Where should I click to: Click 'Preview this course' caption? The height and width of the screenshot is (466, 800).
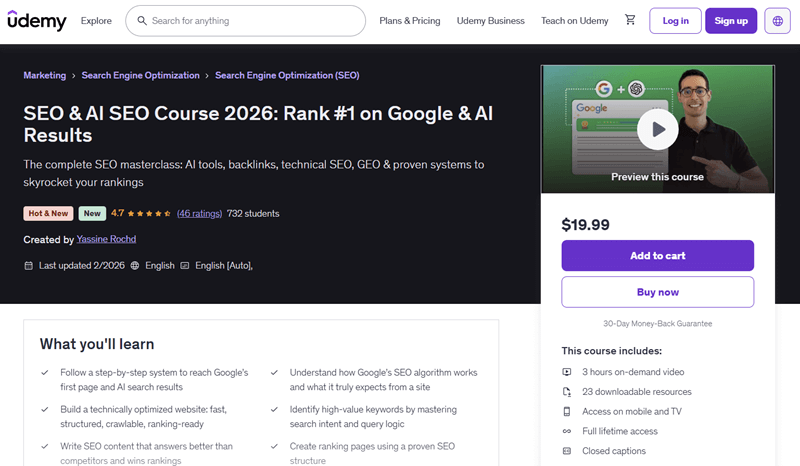point(657,177)
